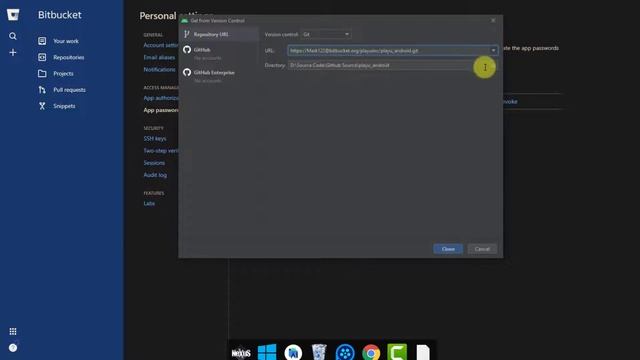Viewport: 640px width, 360px height.
Task: Open Email aliases settings link
Action: tap(159, 58)
